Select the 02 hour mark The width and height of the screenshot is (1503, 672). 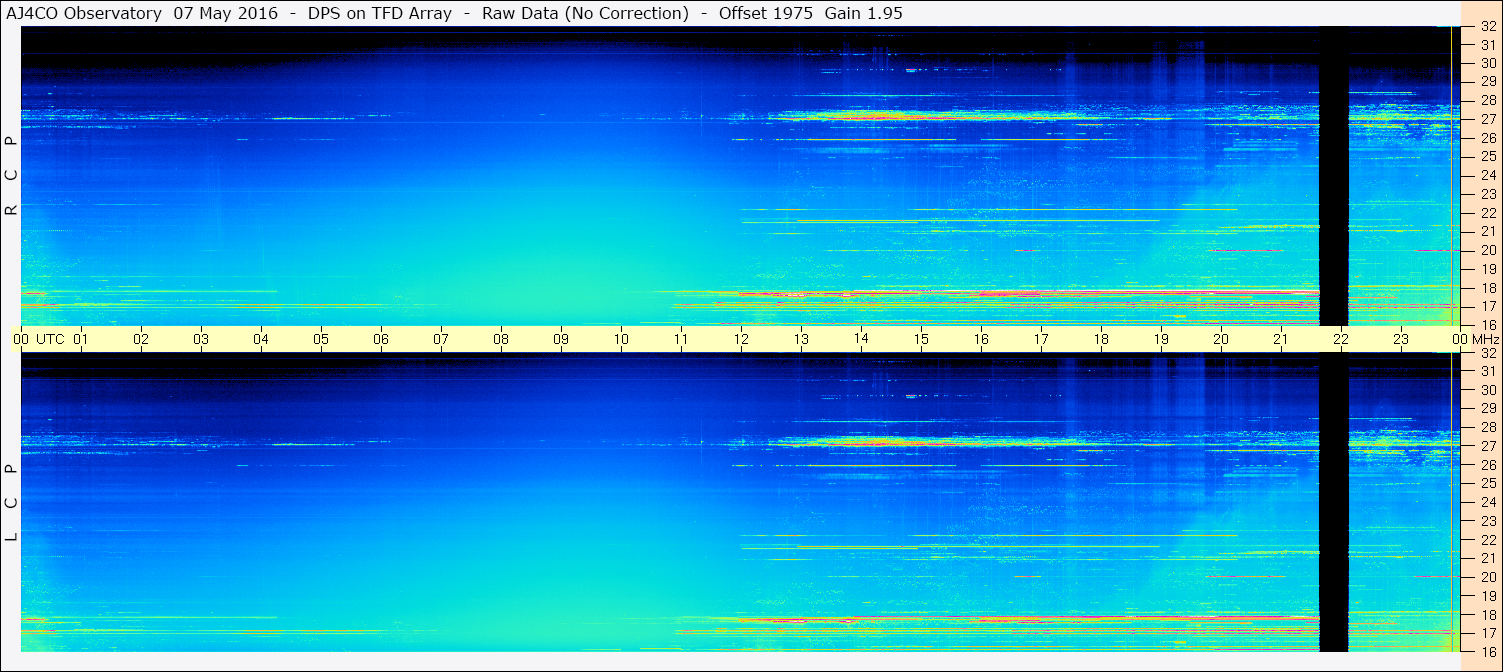point(141,339)
